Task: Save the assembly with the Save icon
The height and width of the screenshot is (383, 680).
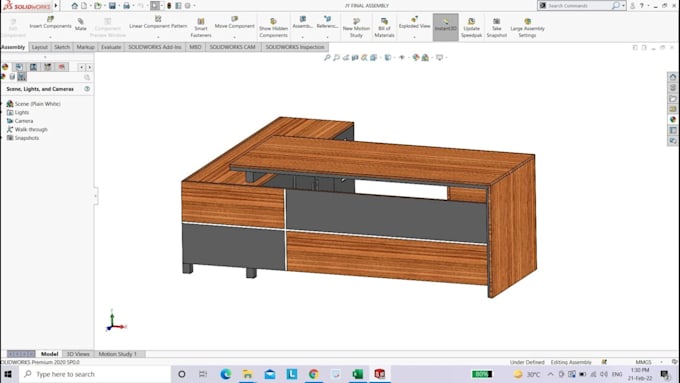Action: 112,6
